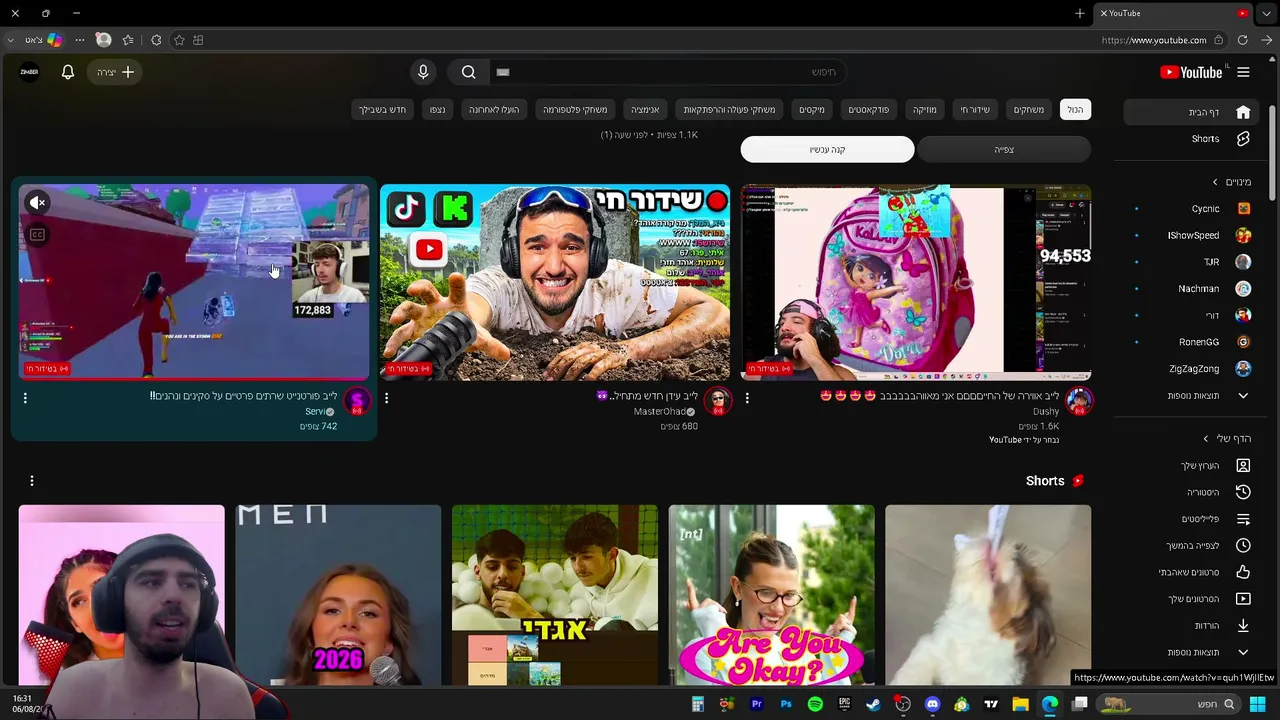This screenshot has width=1280, height=720.
Task: Click the YouTube IL logo
Action: tap(1191, 72)
